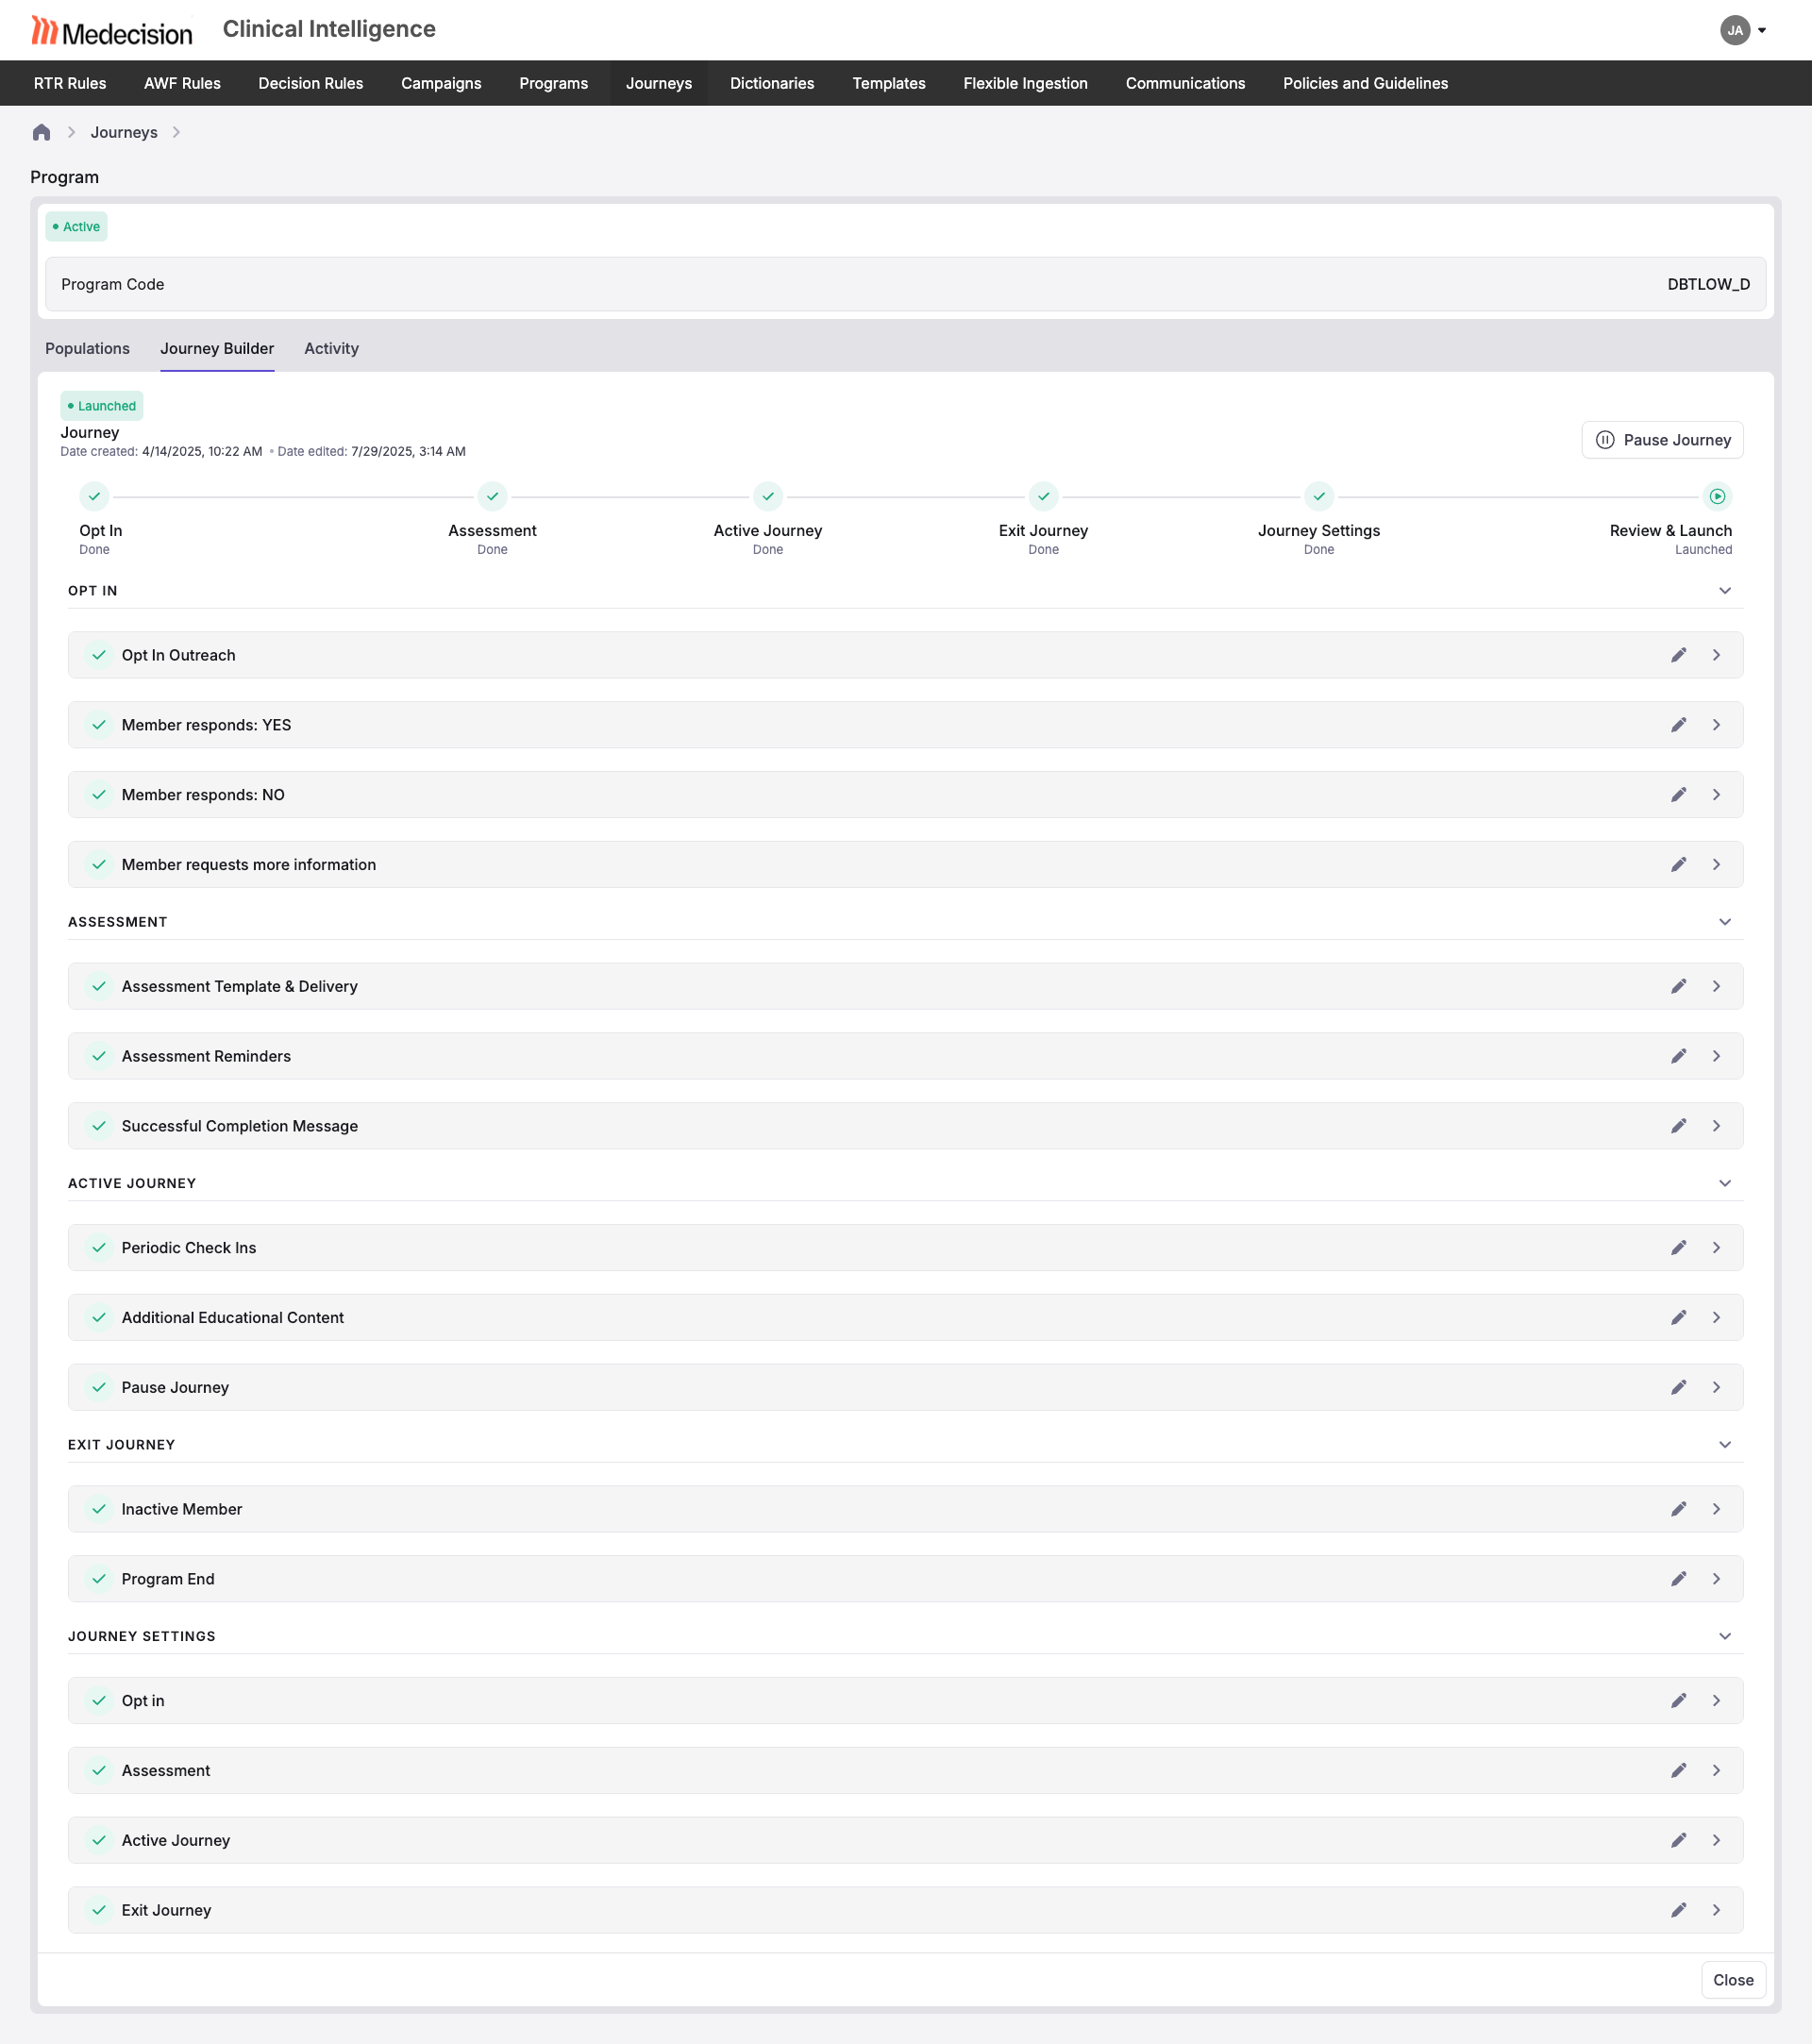Screen dimensions: 1812x2044
Task: Select the Review & Launch step marker
Action: tap(1716, 496)
